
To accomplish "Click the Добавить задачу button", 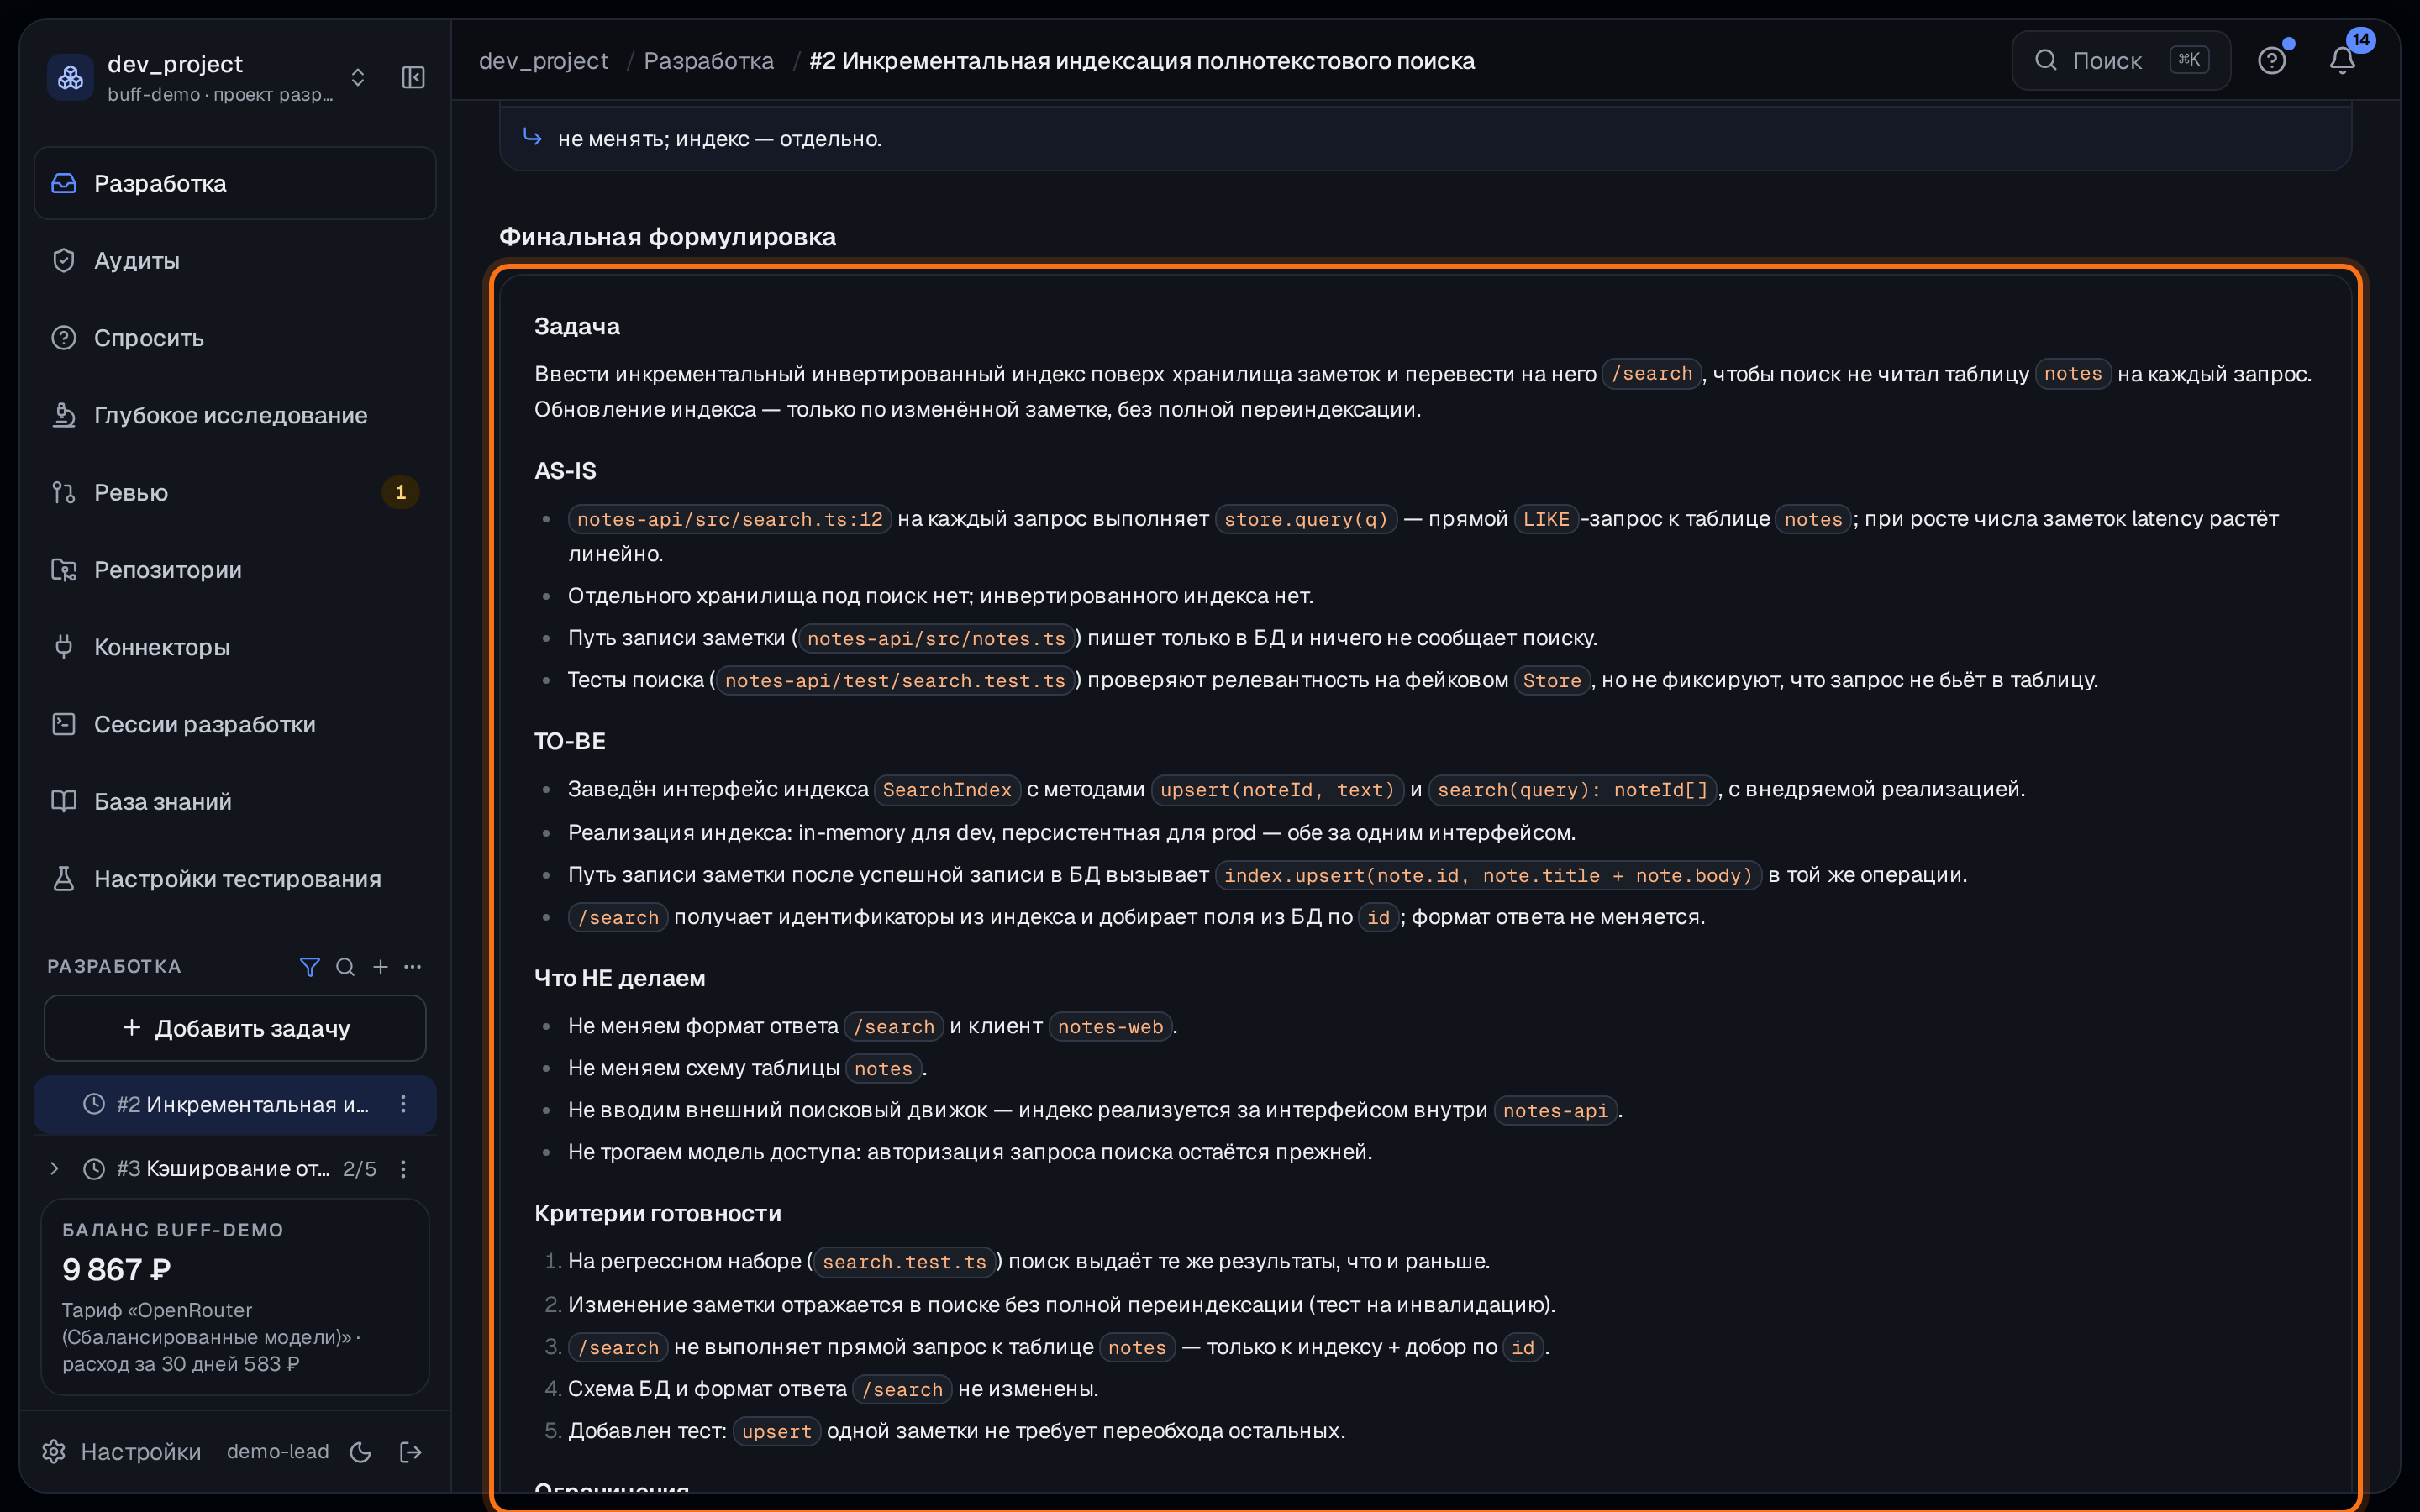I will 235,1028.
